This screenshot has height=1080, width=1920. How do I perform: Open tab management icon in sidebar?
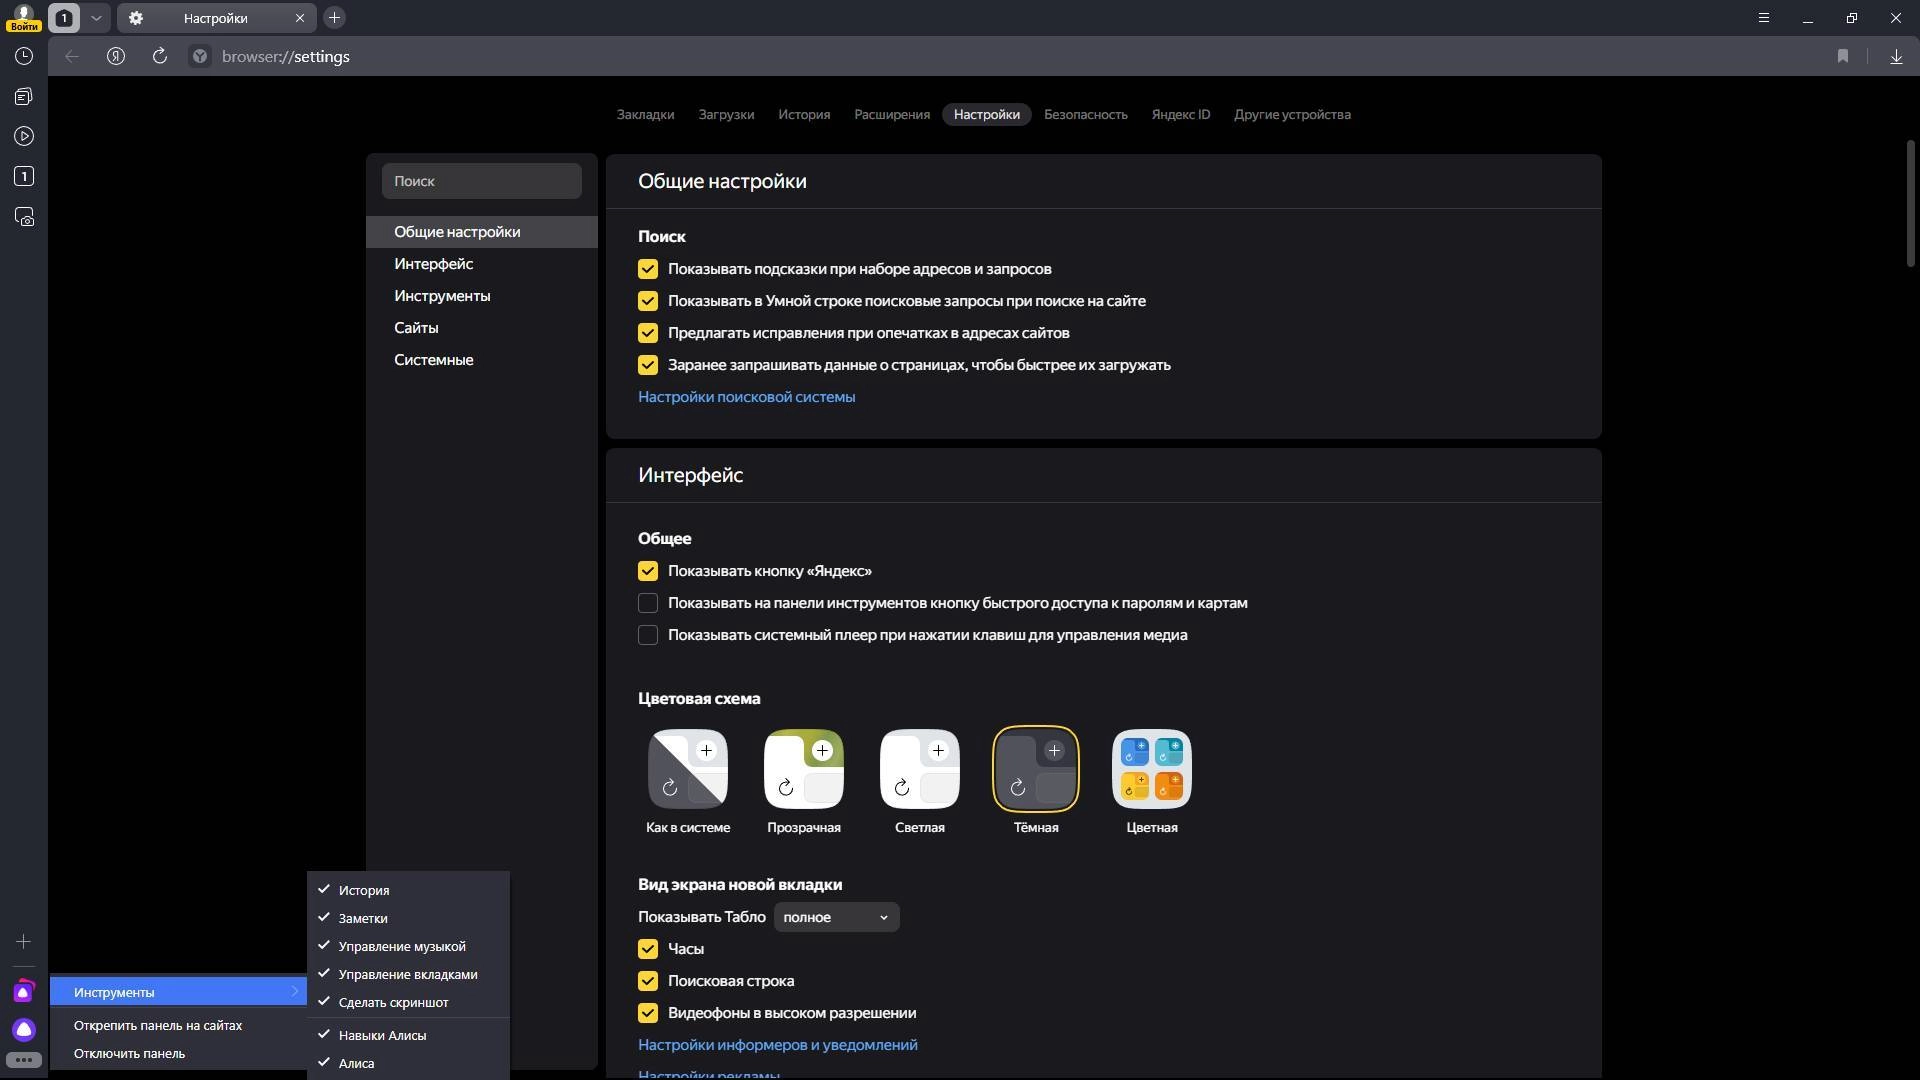pyautogui.click(x=24, y=177)
